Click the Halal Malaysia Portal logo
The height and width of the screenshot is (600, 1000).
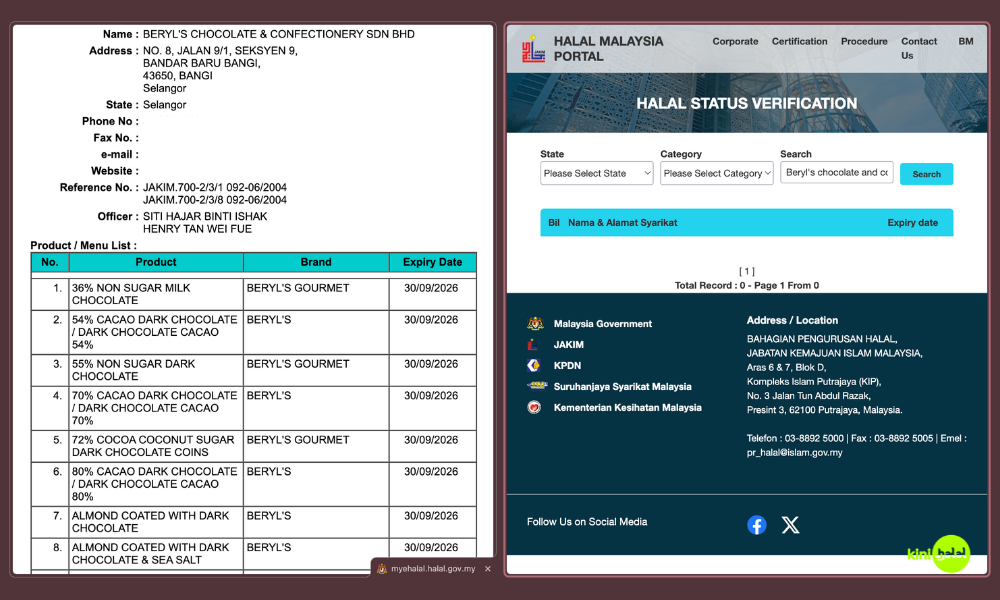(533, 48)
